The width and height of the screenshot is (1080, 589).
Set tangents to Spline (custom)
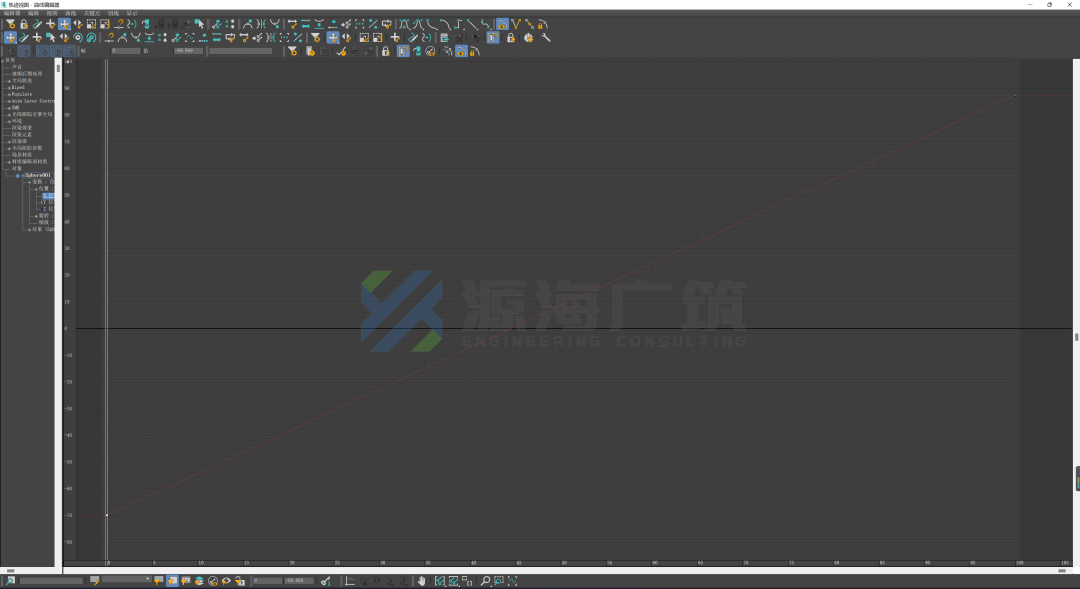418,24
